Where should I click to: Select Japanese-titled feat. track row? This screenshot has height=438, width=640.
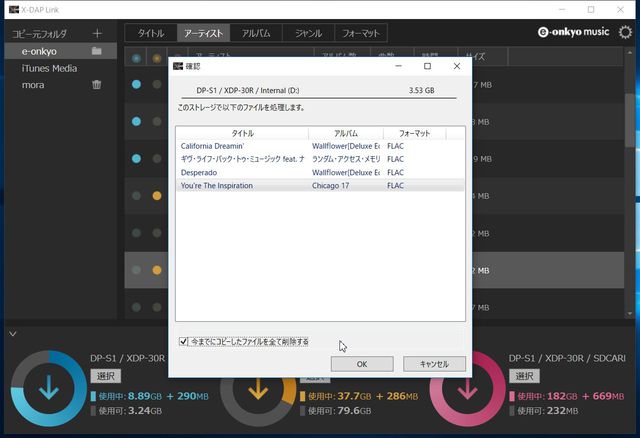(320, 159)
